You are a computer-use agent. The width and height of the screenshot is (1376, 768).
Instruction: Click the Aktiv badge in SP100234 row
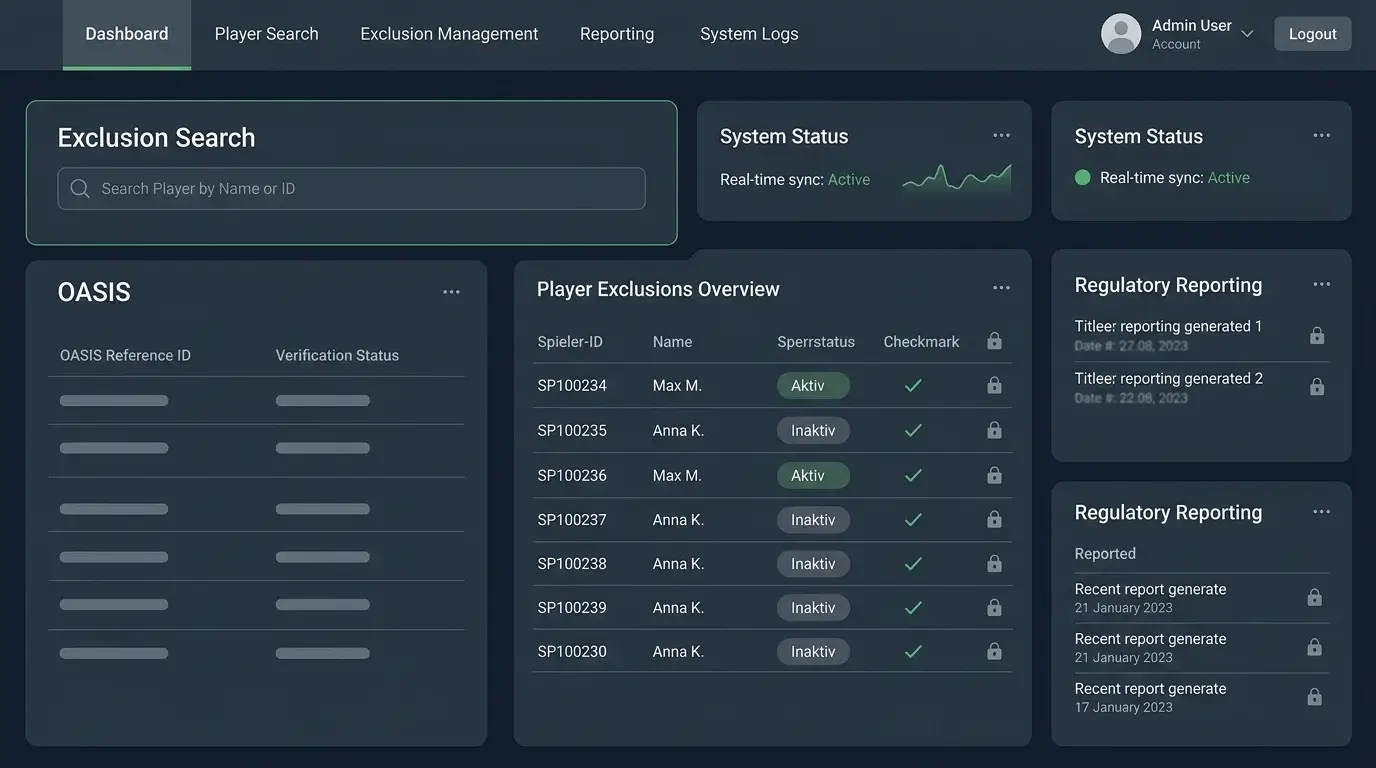813,386
